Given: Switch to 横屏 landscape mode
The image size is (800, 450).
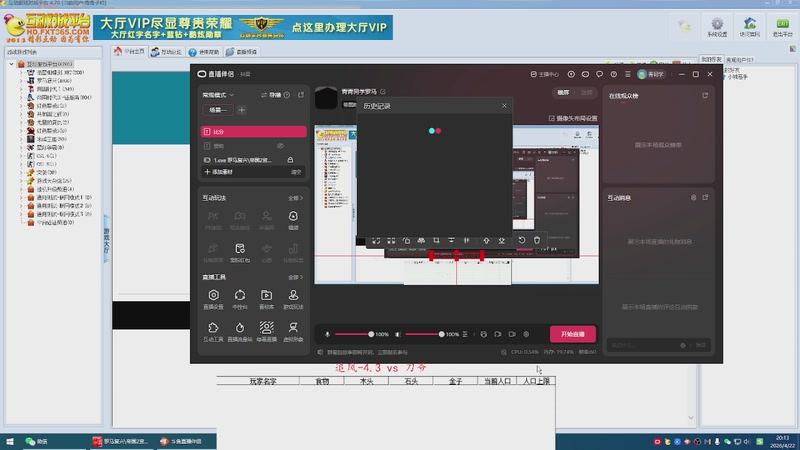Looking at the screenshot, I should pyautogui.click(x=563, y=92).
